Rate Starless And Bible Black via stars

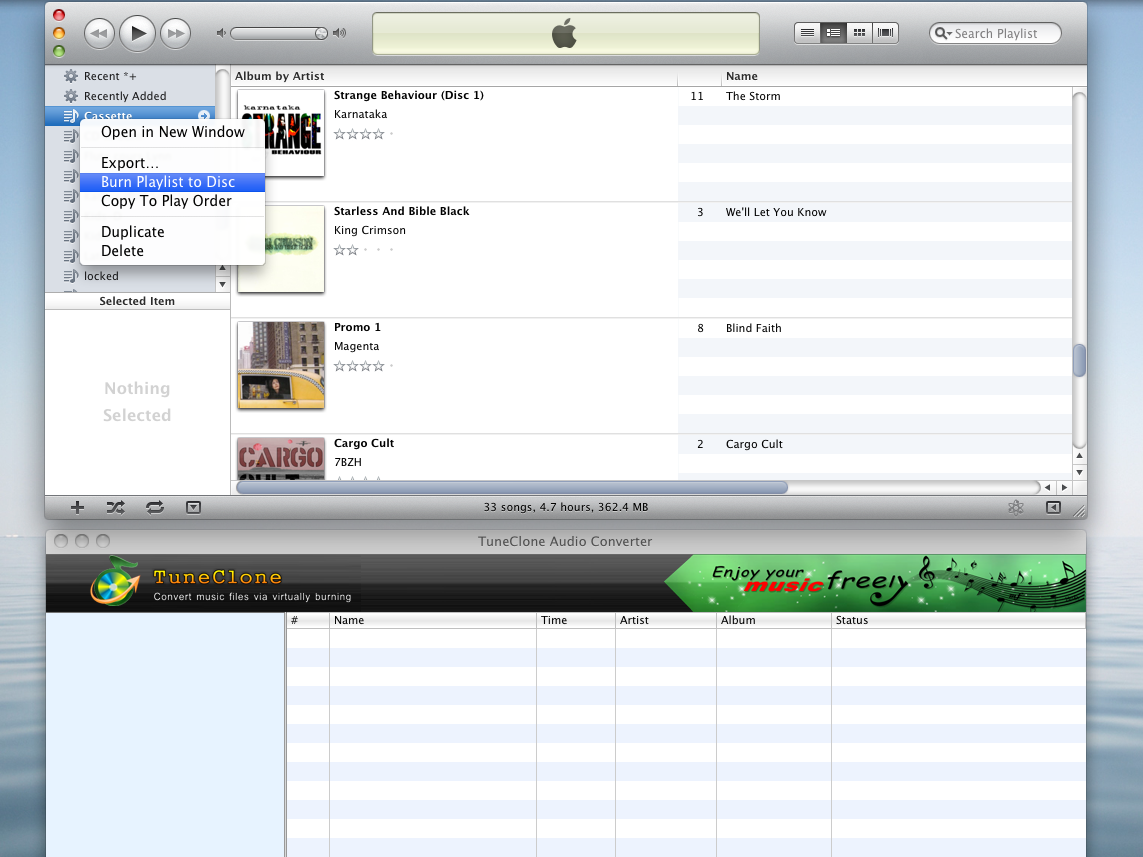click(363, 250)
